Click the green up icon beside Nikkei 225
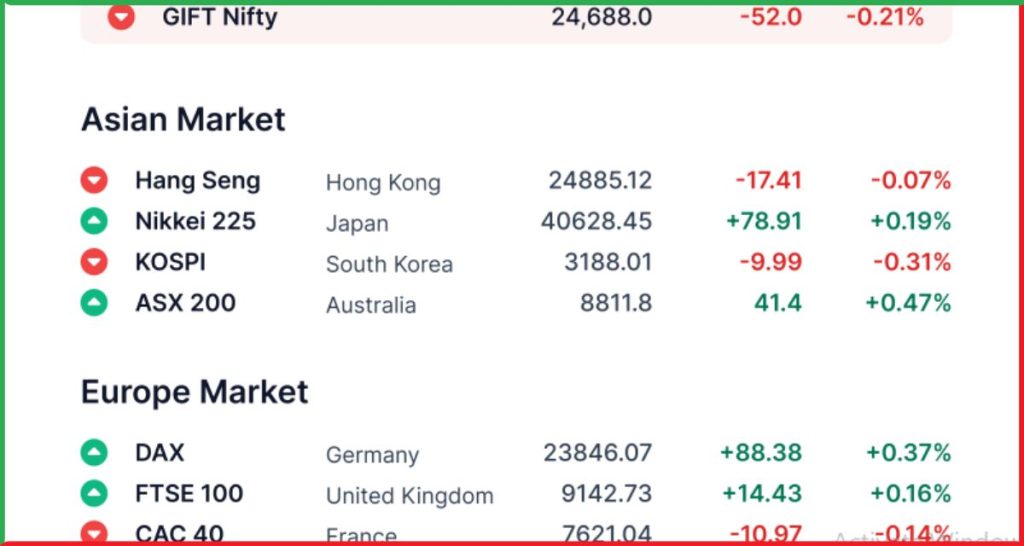The height and width of the screenshot is (546, 1024). [x=94, y=221]
